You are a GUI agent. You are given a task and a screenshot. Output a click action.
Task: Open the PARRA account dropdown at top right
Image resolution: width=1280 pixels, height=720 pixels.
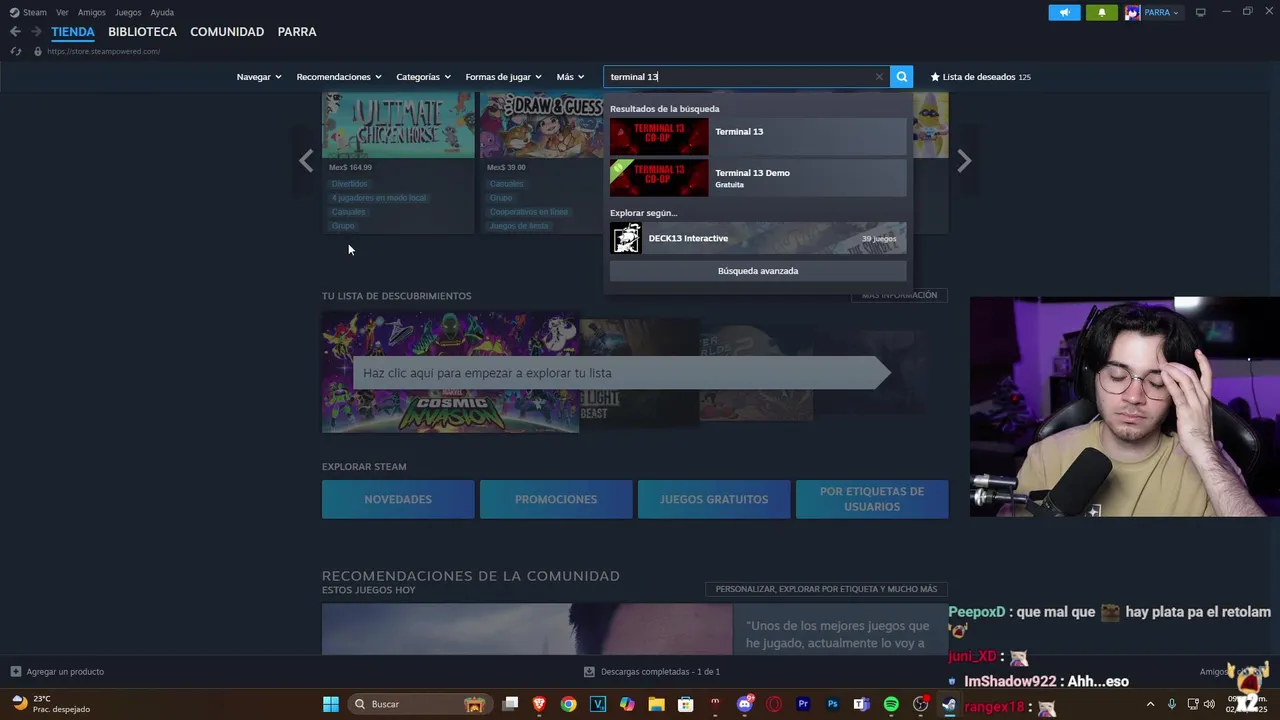(1153, 12)
